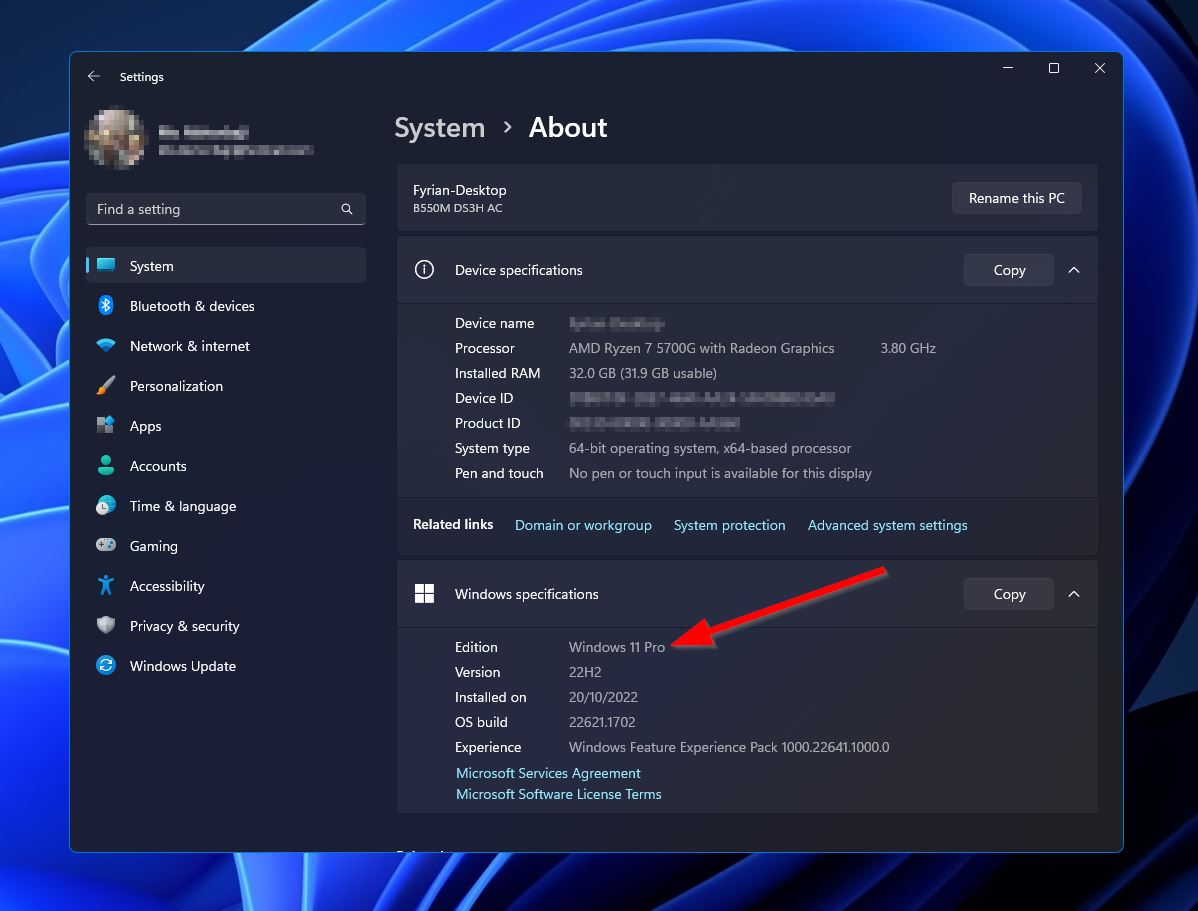Open the Microsoft Services Agreement link

tap(548, 773)
